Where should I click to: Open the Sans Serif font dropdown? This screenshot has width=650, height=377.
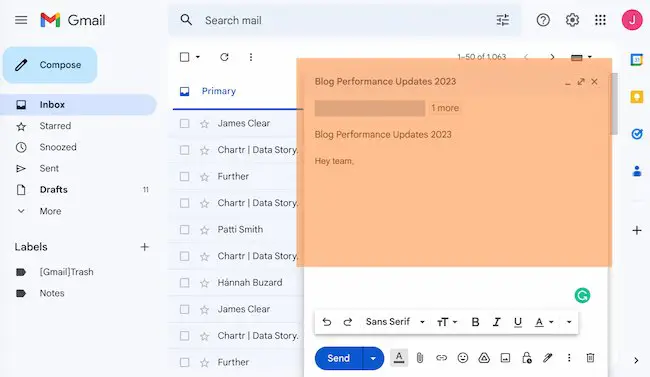tap(395, 322)
